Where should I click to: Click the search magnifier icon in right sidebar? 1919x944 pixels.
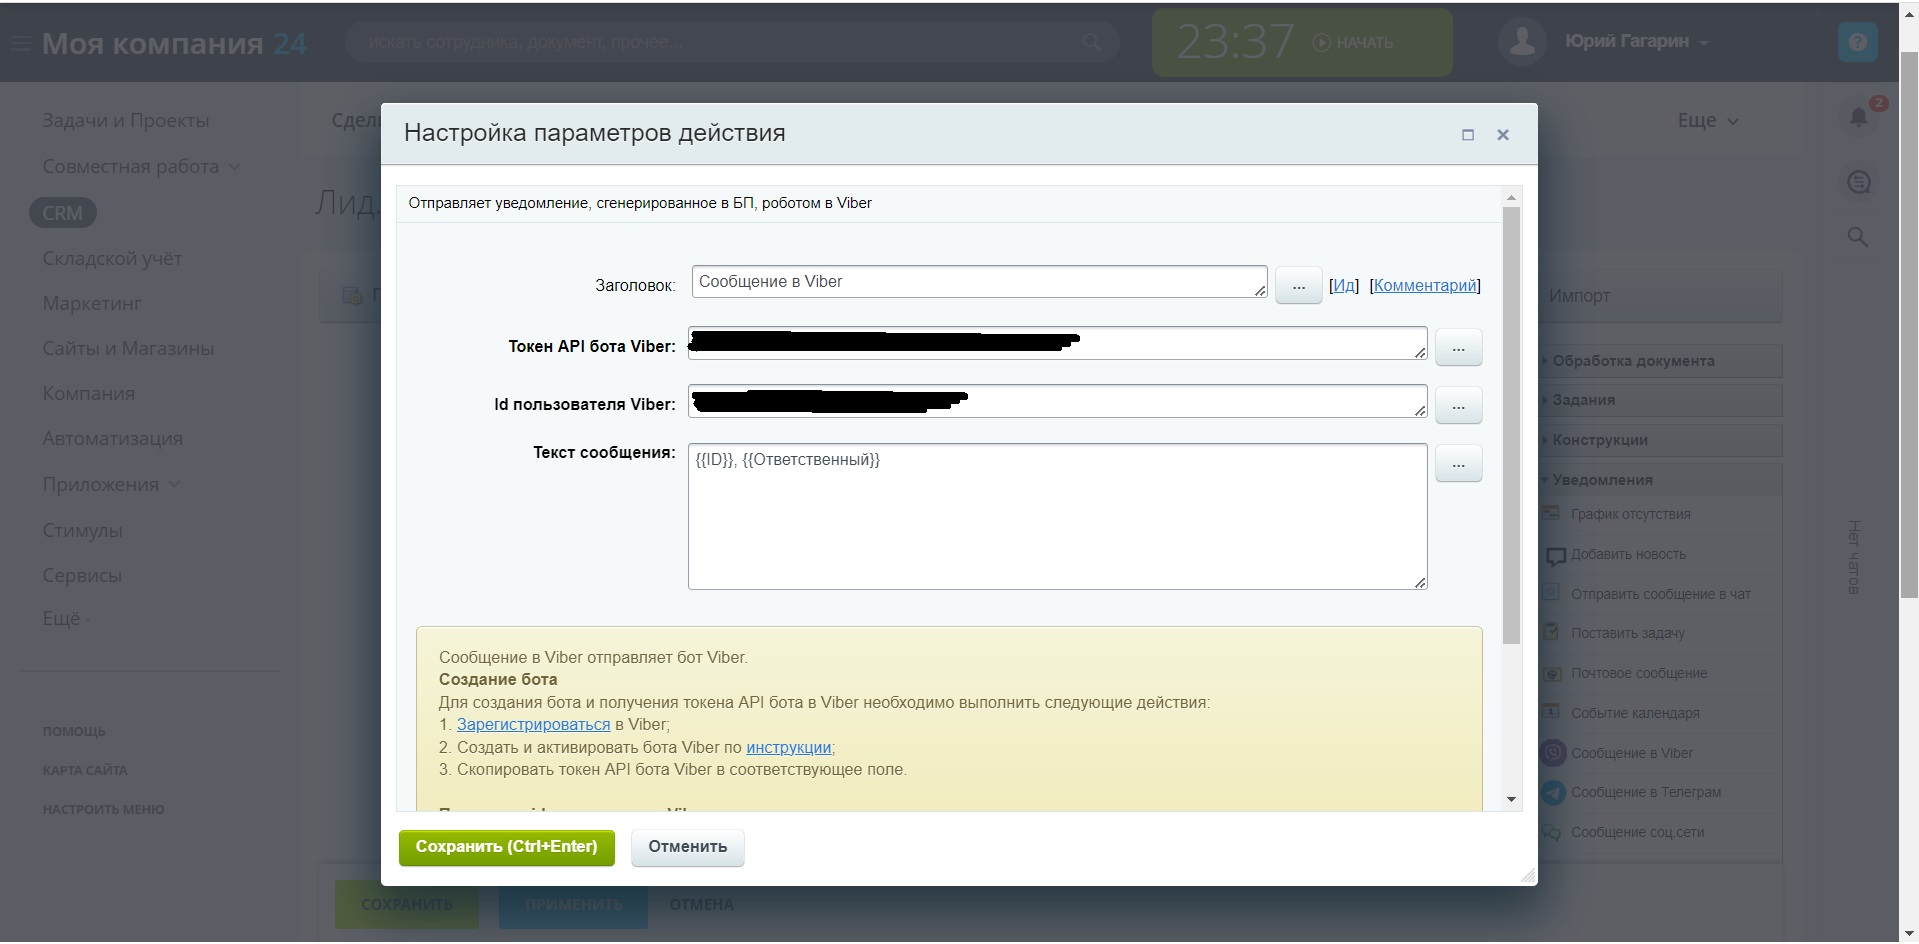click(1857, 237)
